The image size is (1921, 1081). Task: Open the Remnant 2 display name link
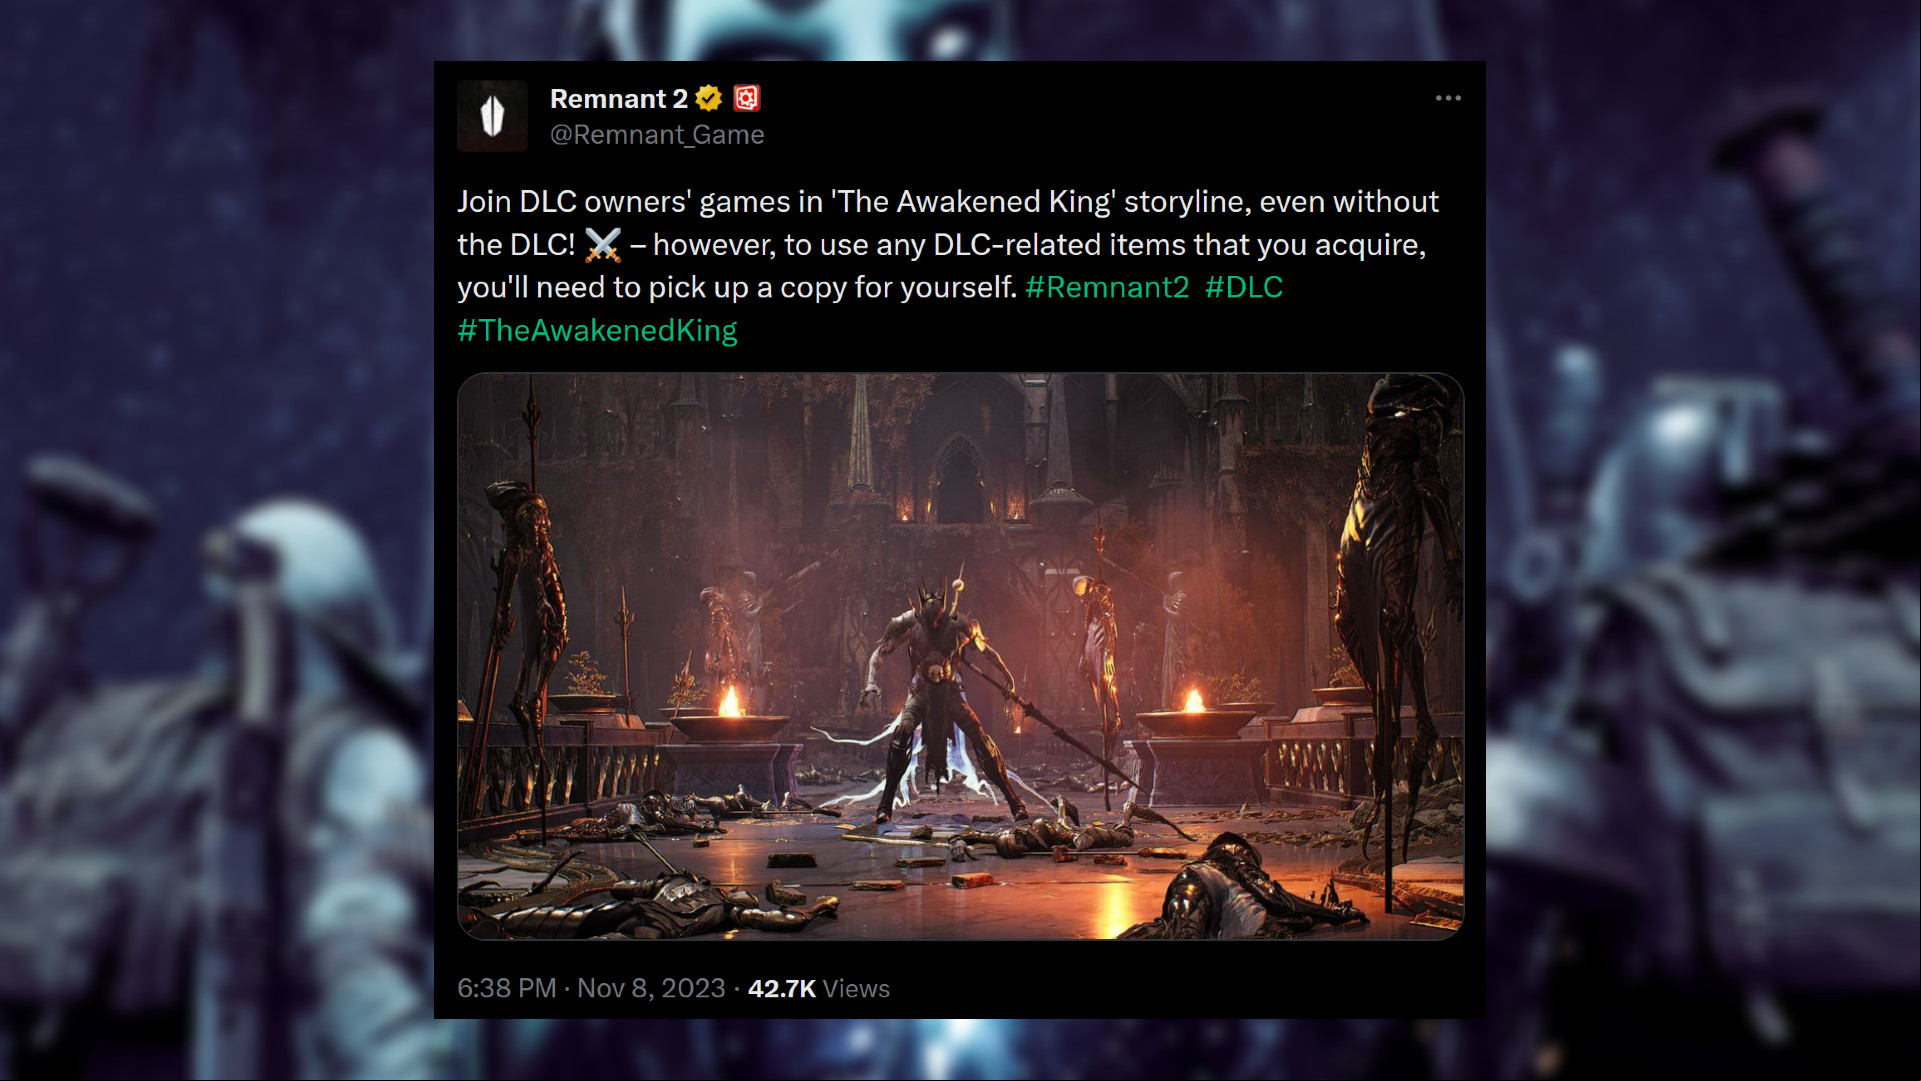[x=618, y=99]
